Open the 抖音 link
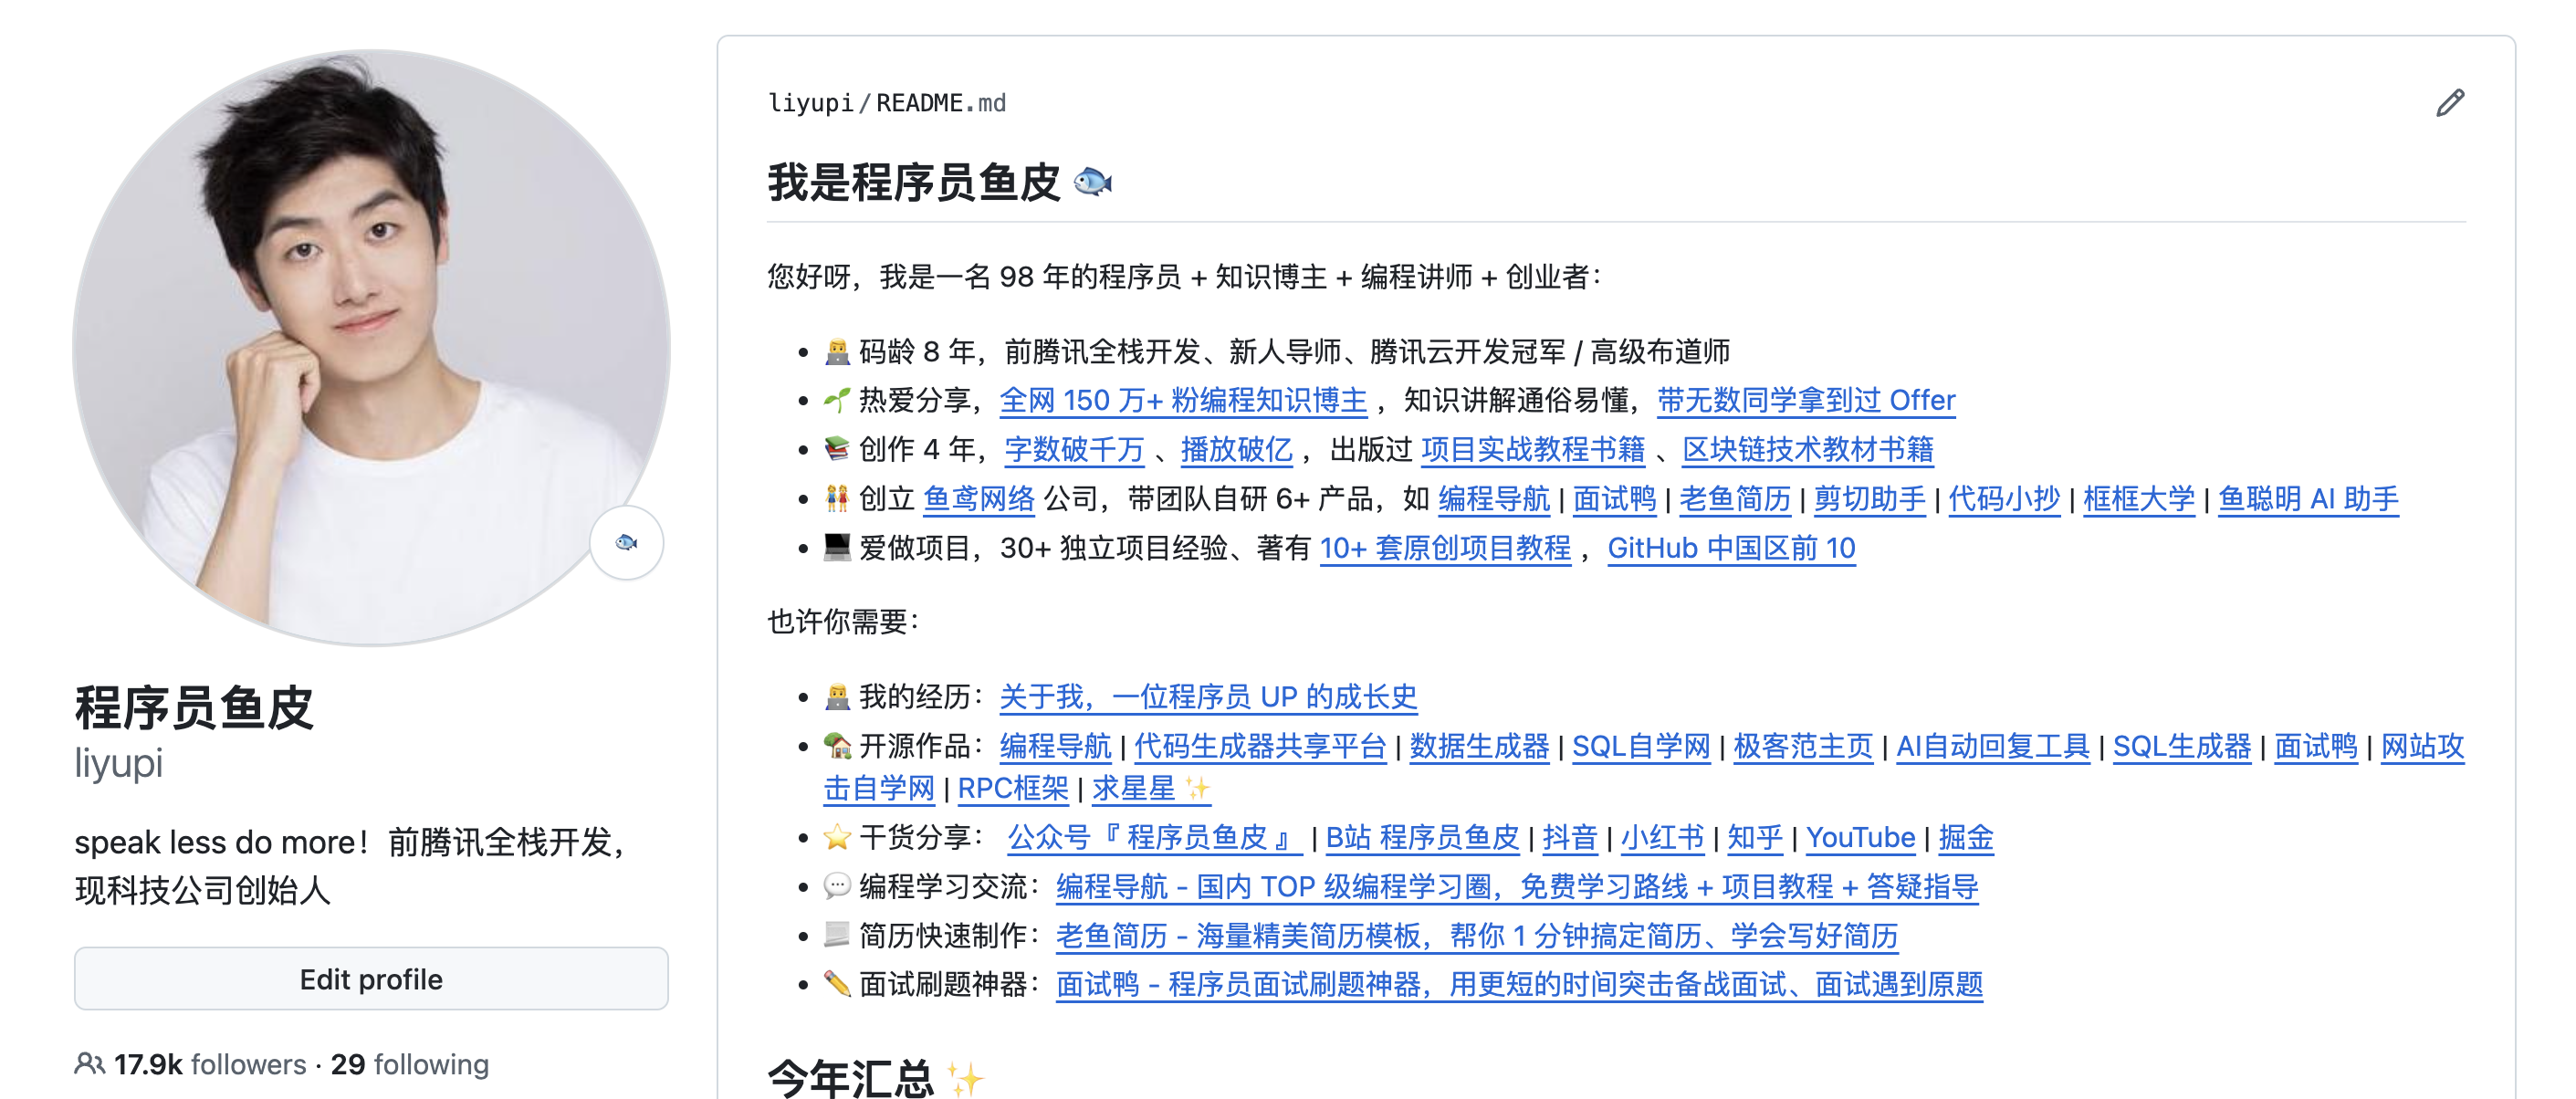 [x=1569, y=838]
